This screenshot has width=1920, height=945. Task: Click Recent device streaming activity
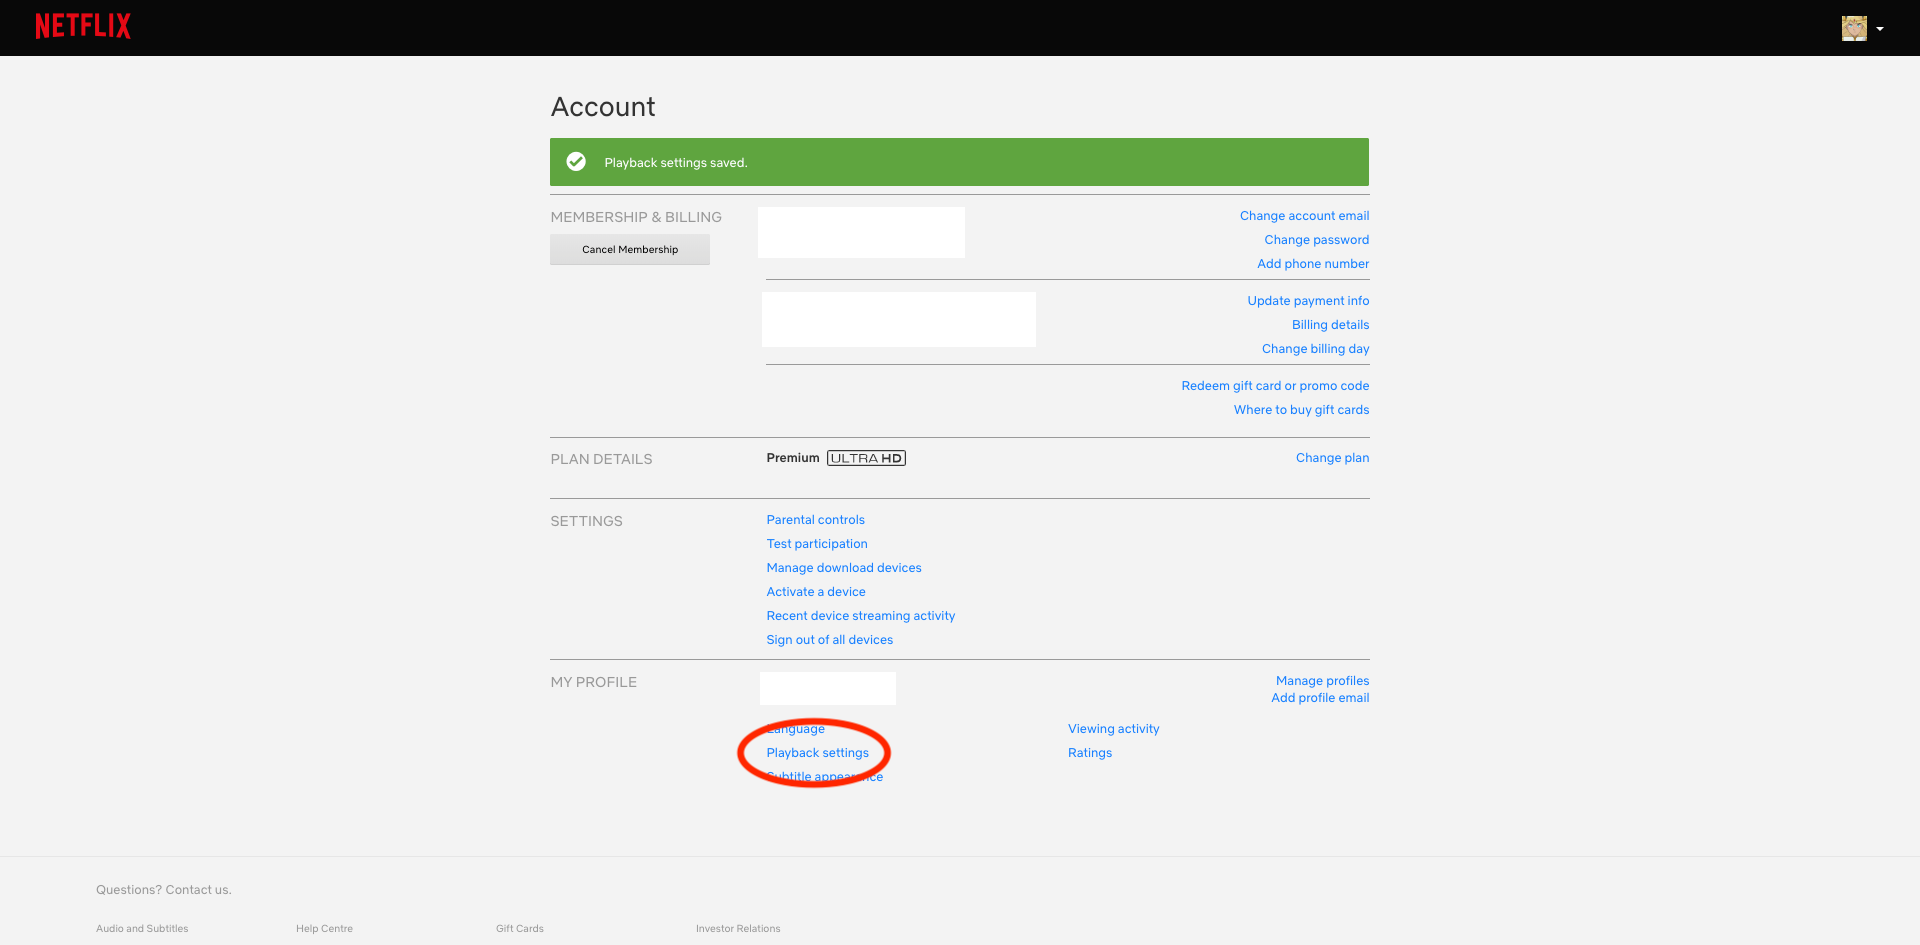pos(860,616)
